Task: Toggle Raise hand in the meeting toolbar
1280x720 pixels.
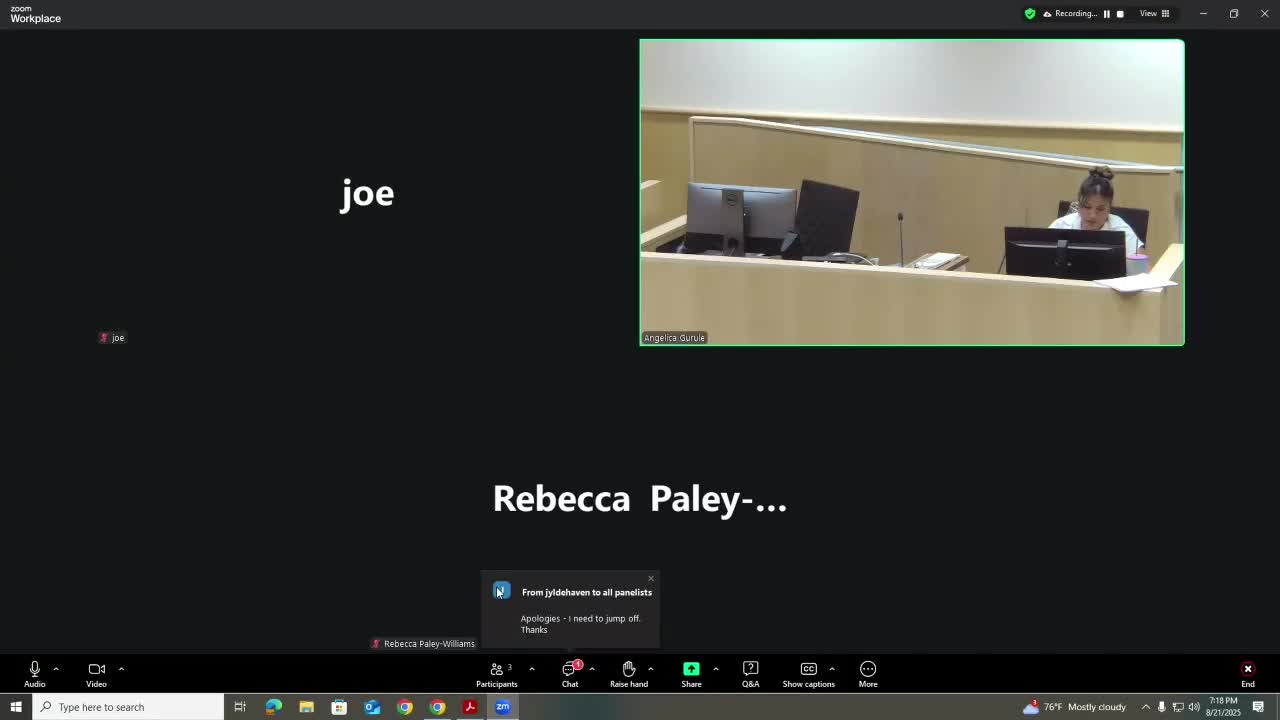Action: pyautogui.click(x=629, y=674)
